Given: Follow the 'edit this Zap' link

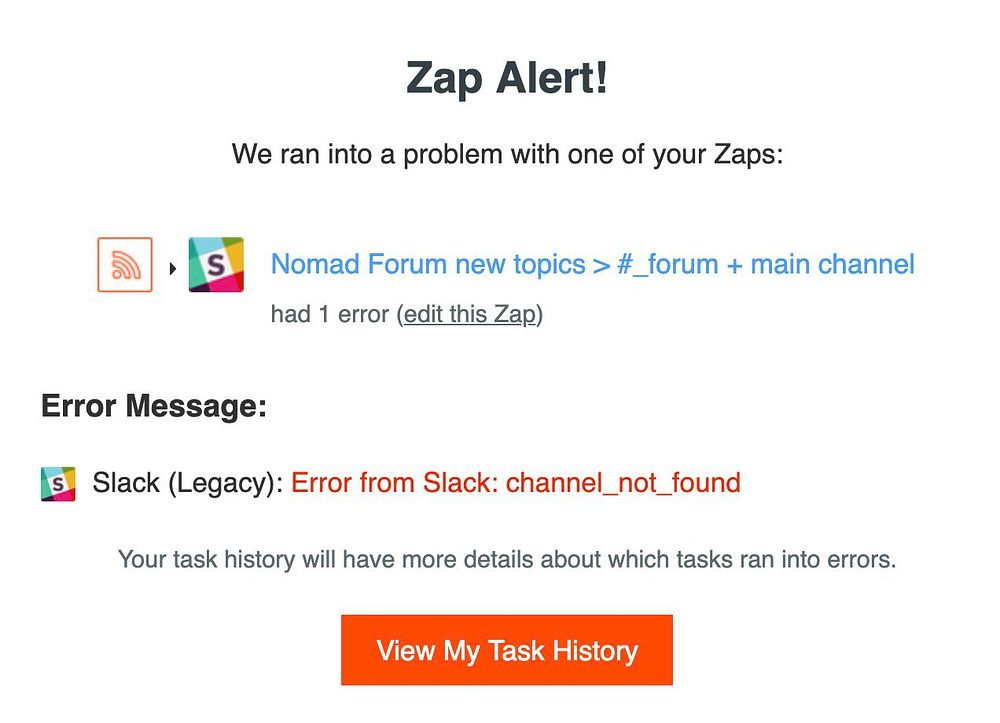Looking at the screenshot, I should pyautogui.click(x=470, y=314).
